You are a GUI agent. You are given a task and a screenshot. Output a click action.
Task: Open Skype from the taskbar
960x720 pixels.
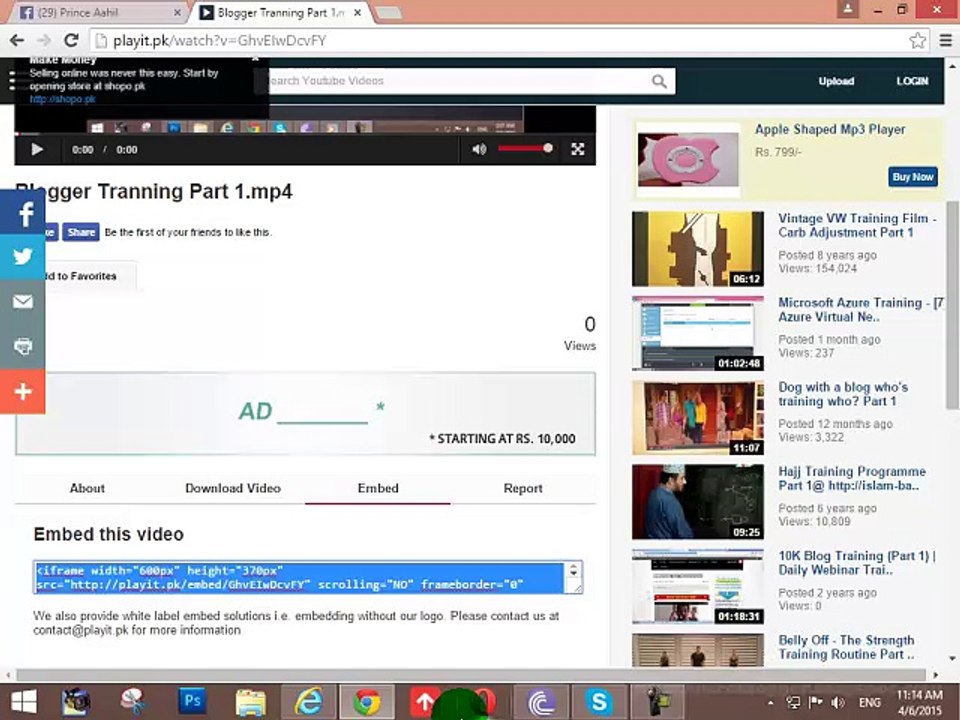pos(599,702)
